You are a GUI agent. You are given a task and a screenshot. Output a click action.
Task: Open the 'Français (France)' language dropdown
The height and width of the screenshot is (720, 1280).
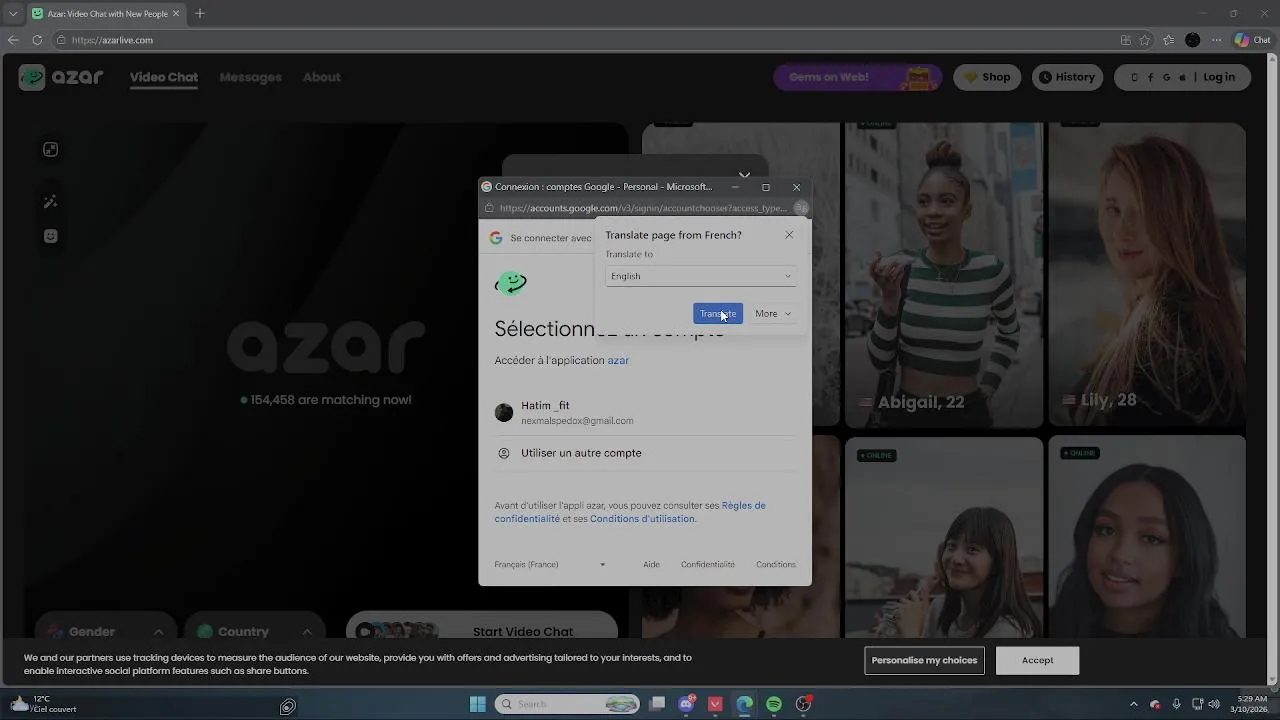(x=550, y=565)
